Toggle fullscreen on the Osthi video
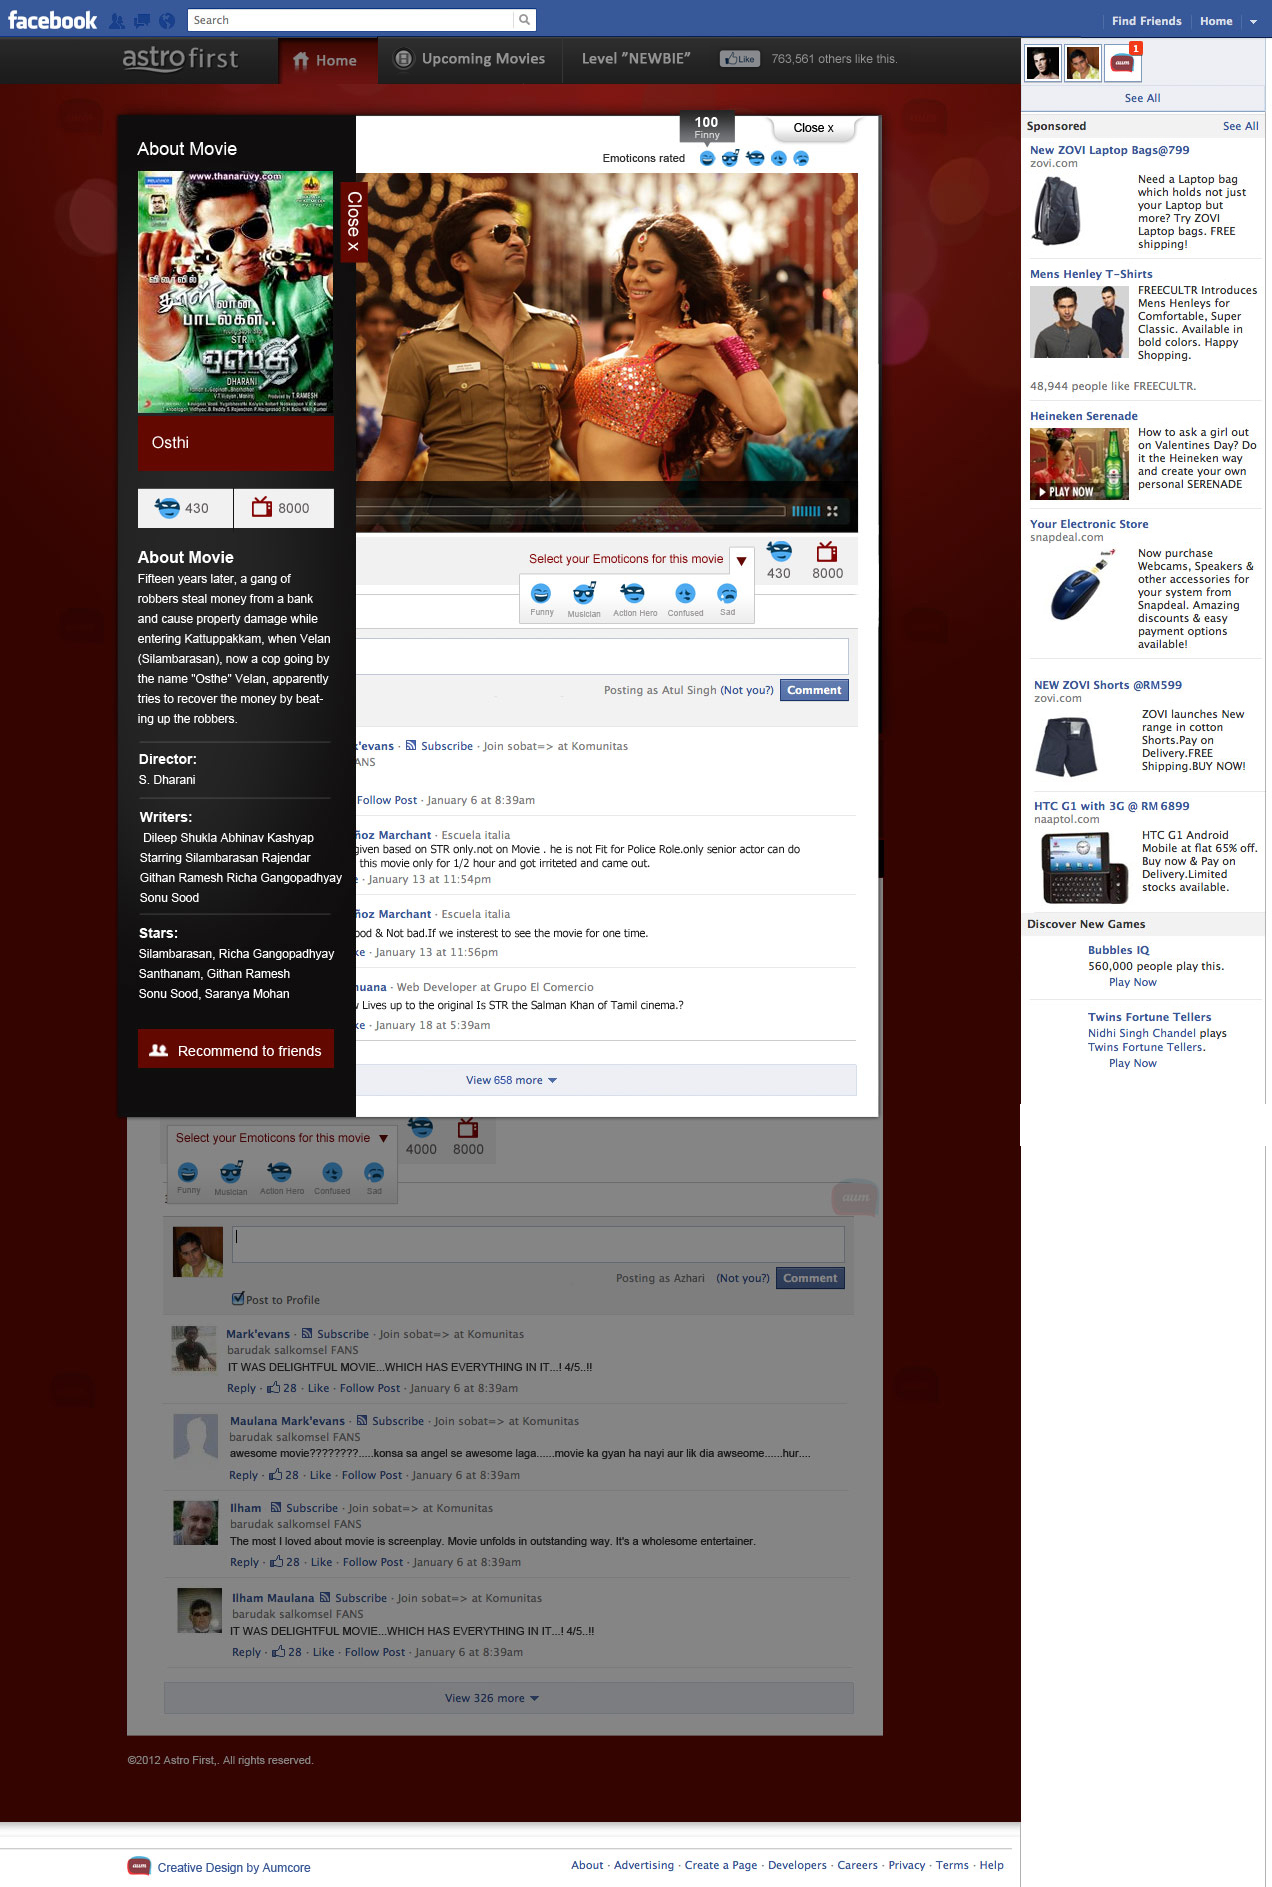The image size is (1272, 1887). click(832, 511)
